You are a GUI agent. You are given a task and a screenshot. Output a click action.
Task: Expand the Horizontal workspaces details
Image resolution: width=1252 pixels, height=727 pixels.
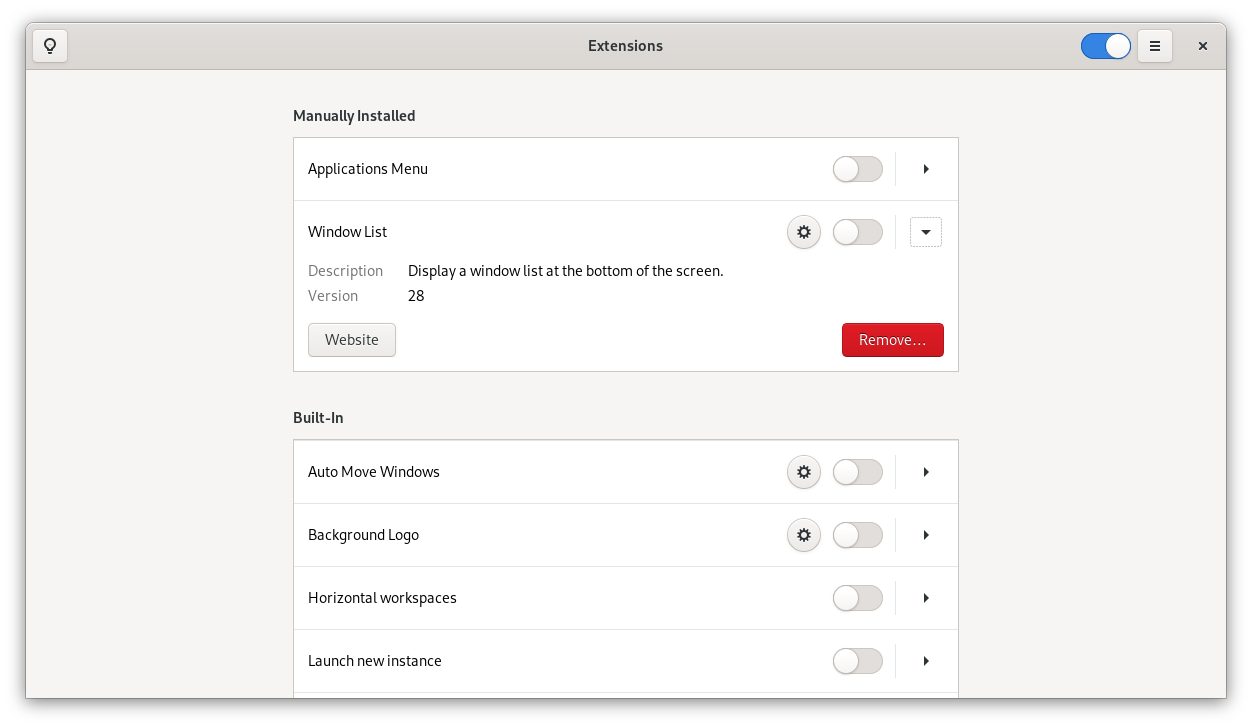926,598
